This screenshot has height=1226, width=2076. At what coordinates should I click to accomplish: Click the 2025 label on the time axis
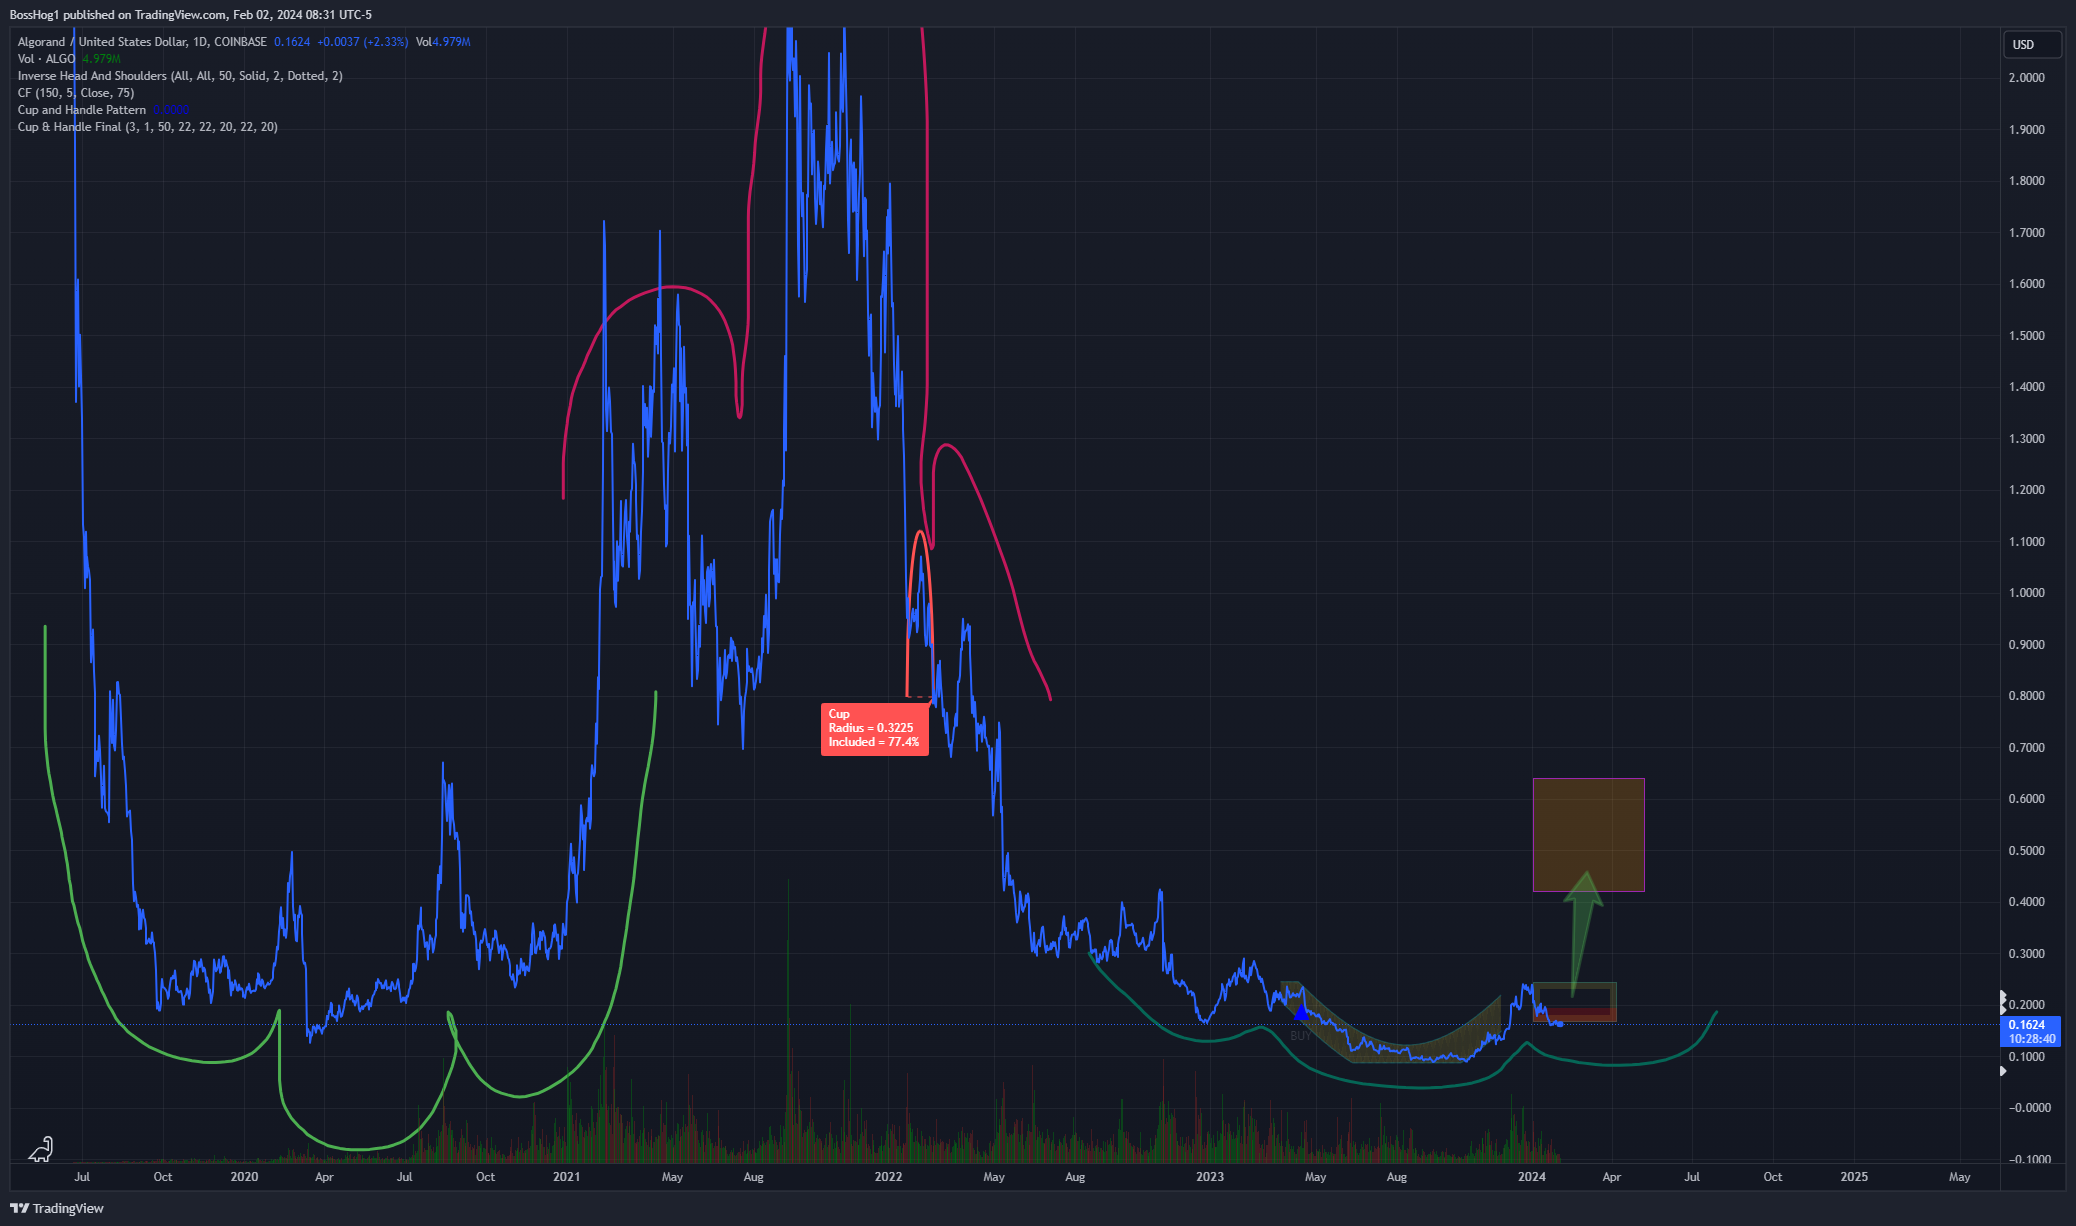point(1854,1177)
